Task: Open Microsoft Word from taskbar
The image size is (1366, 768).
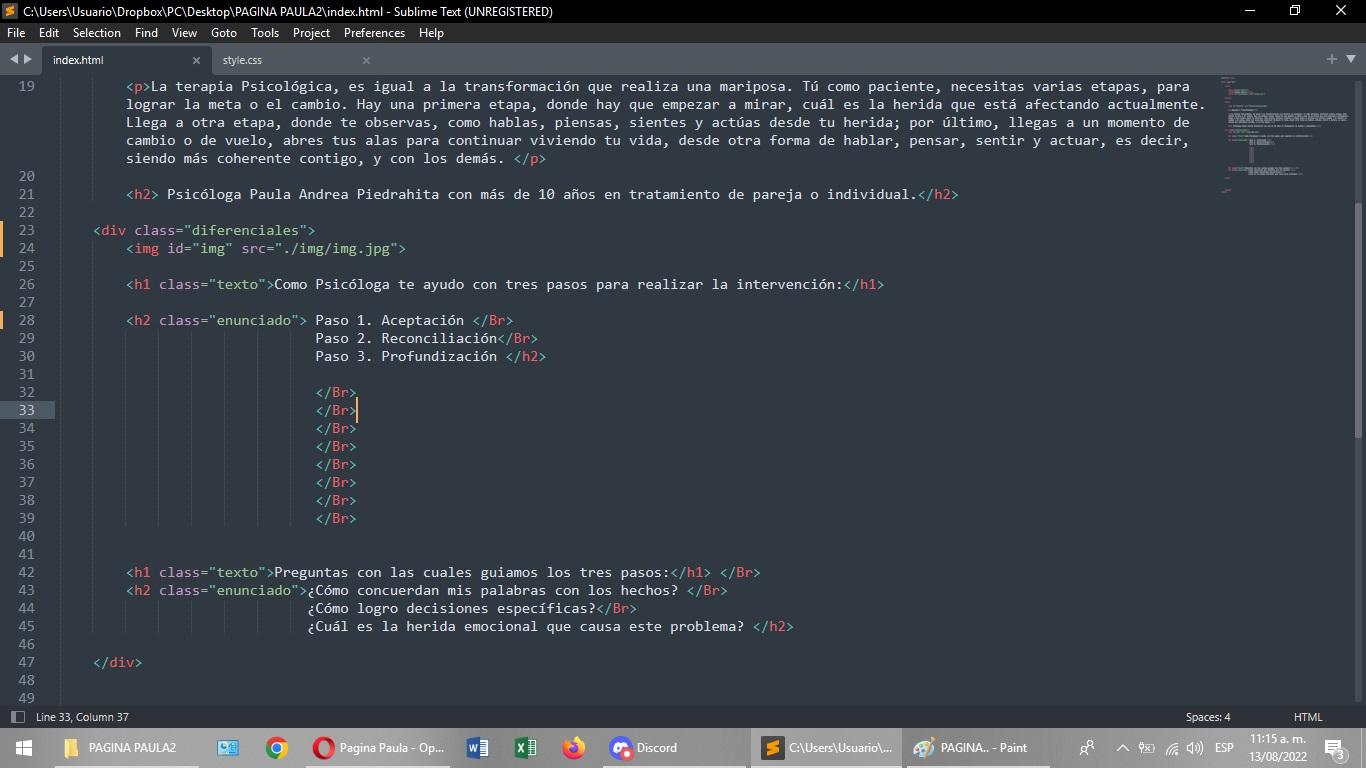Action: 477,747
